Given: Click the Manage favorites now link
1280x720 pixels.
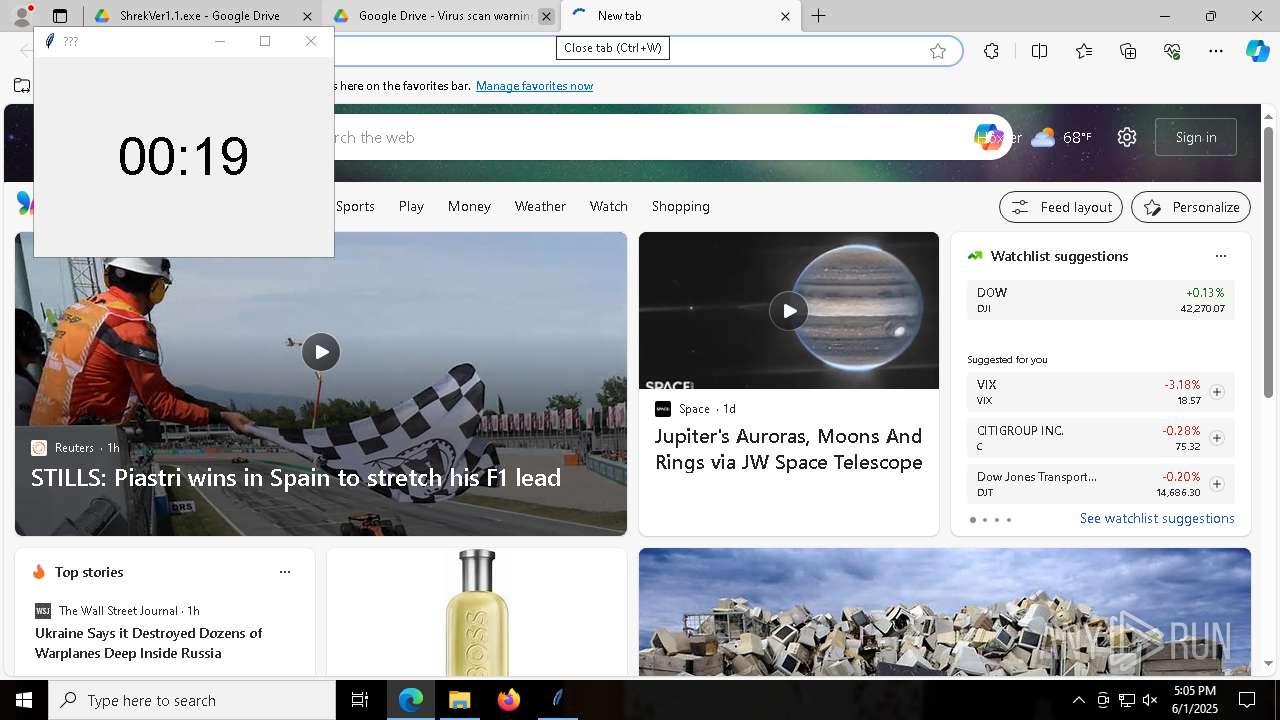Looking at the screenshot, I should 534,86.
